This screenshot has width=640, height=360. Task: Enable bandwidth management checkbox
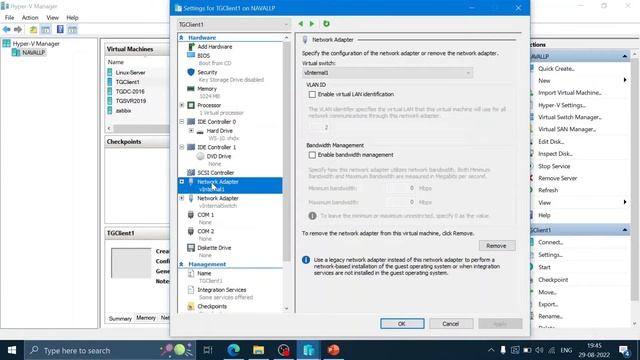[x=312, y=155]
